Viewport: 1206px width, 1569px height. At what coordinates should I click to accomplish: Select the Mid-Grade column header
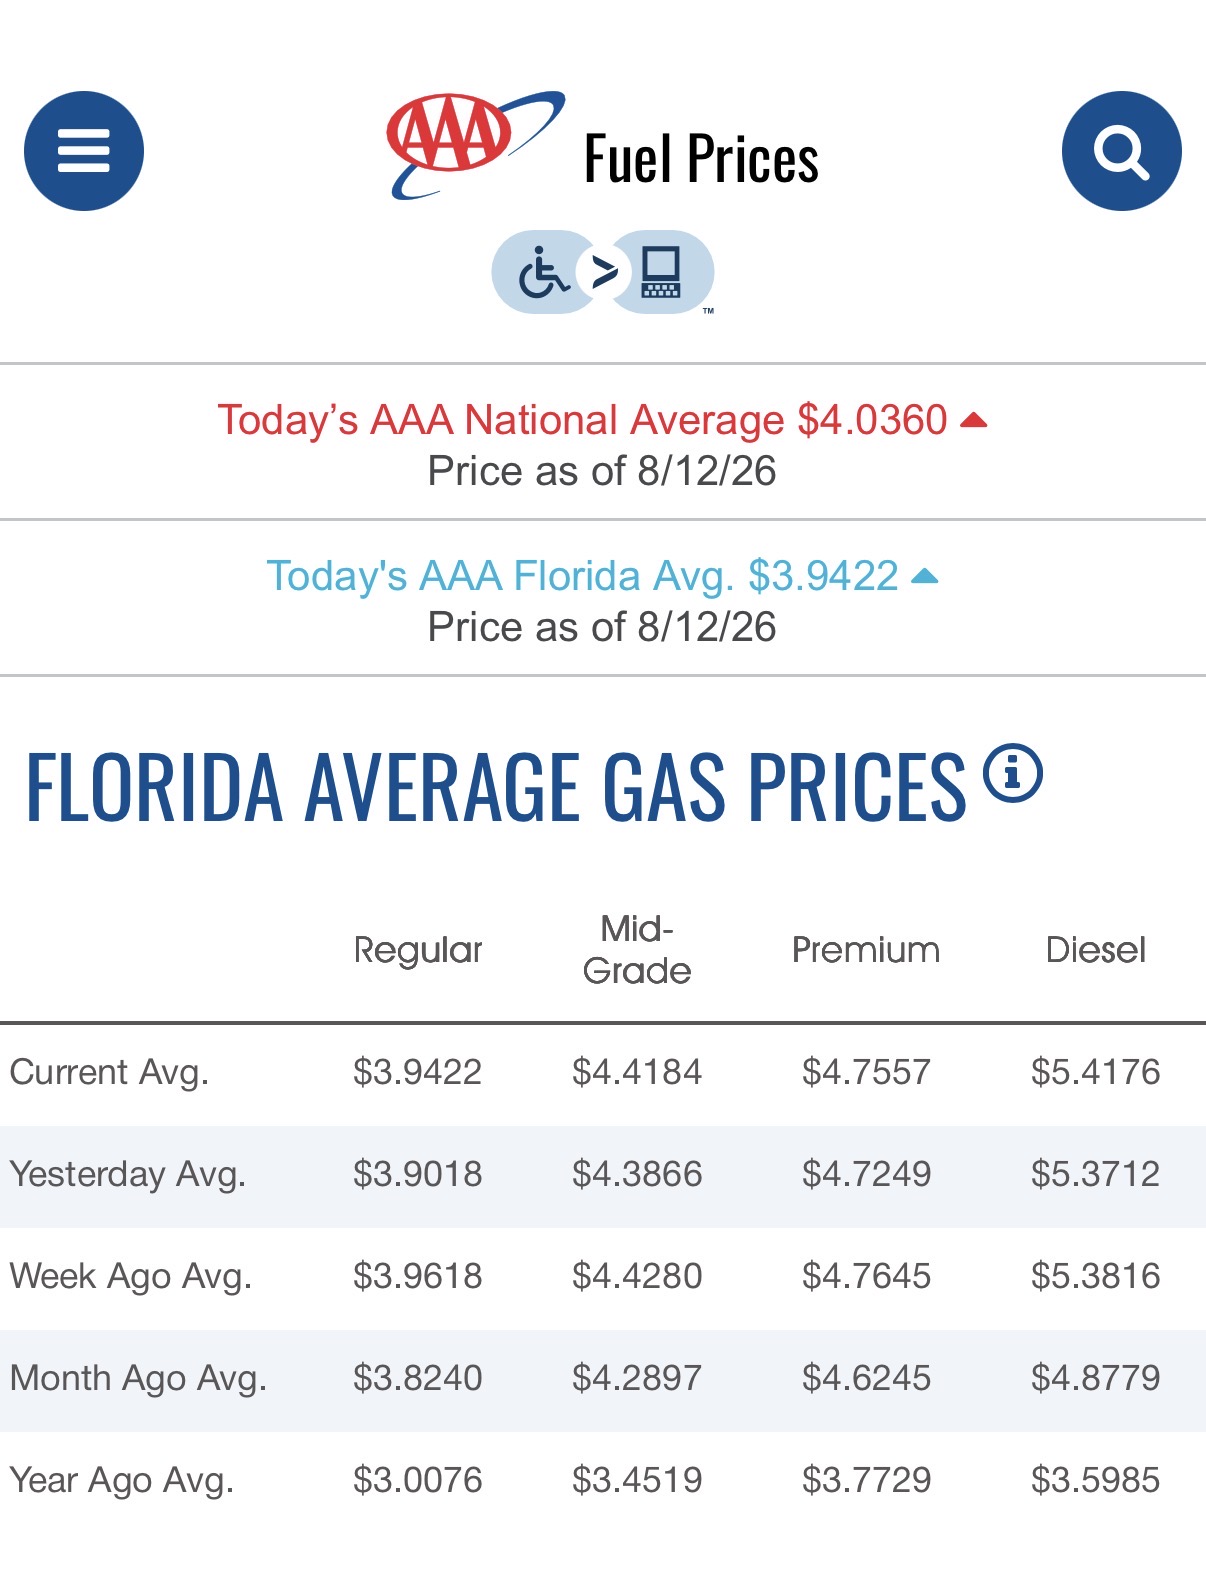(x=637, y=950)
